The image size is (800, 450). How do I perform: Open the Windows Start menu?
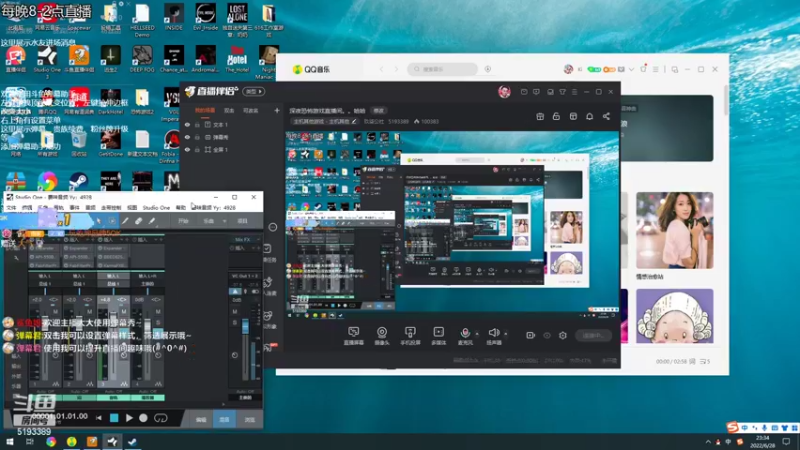click(10, 442)
